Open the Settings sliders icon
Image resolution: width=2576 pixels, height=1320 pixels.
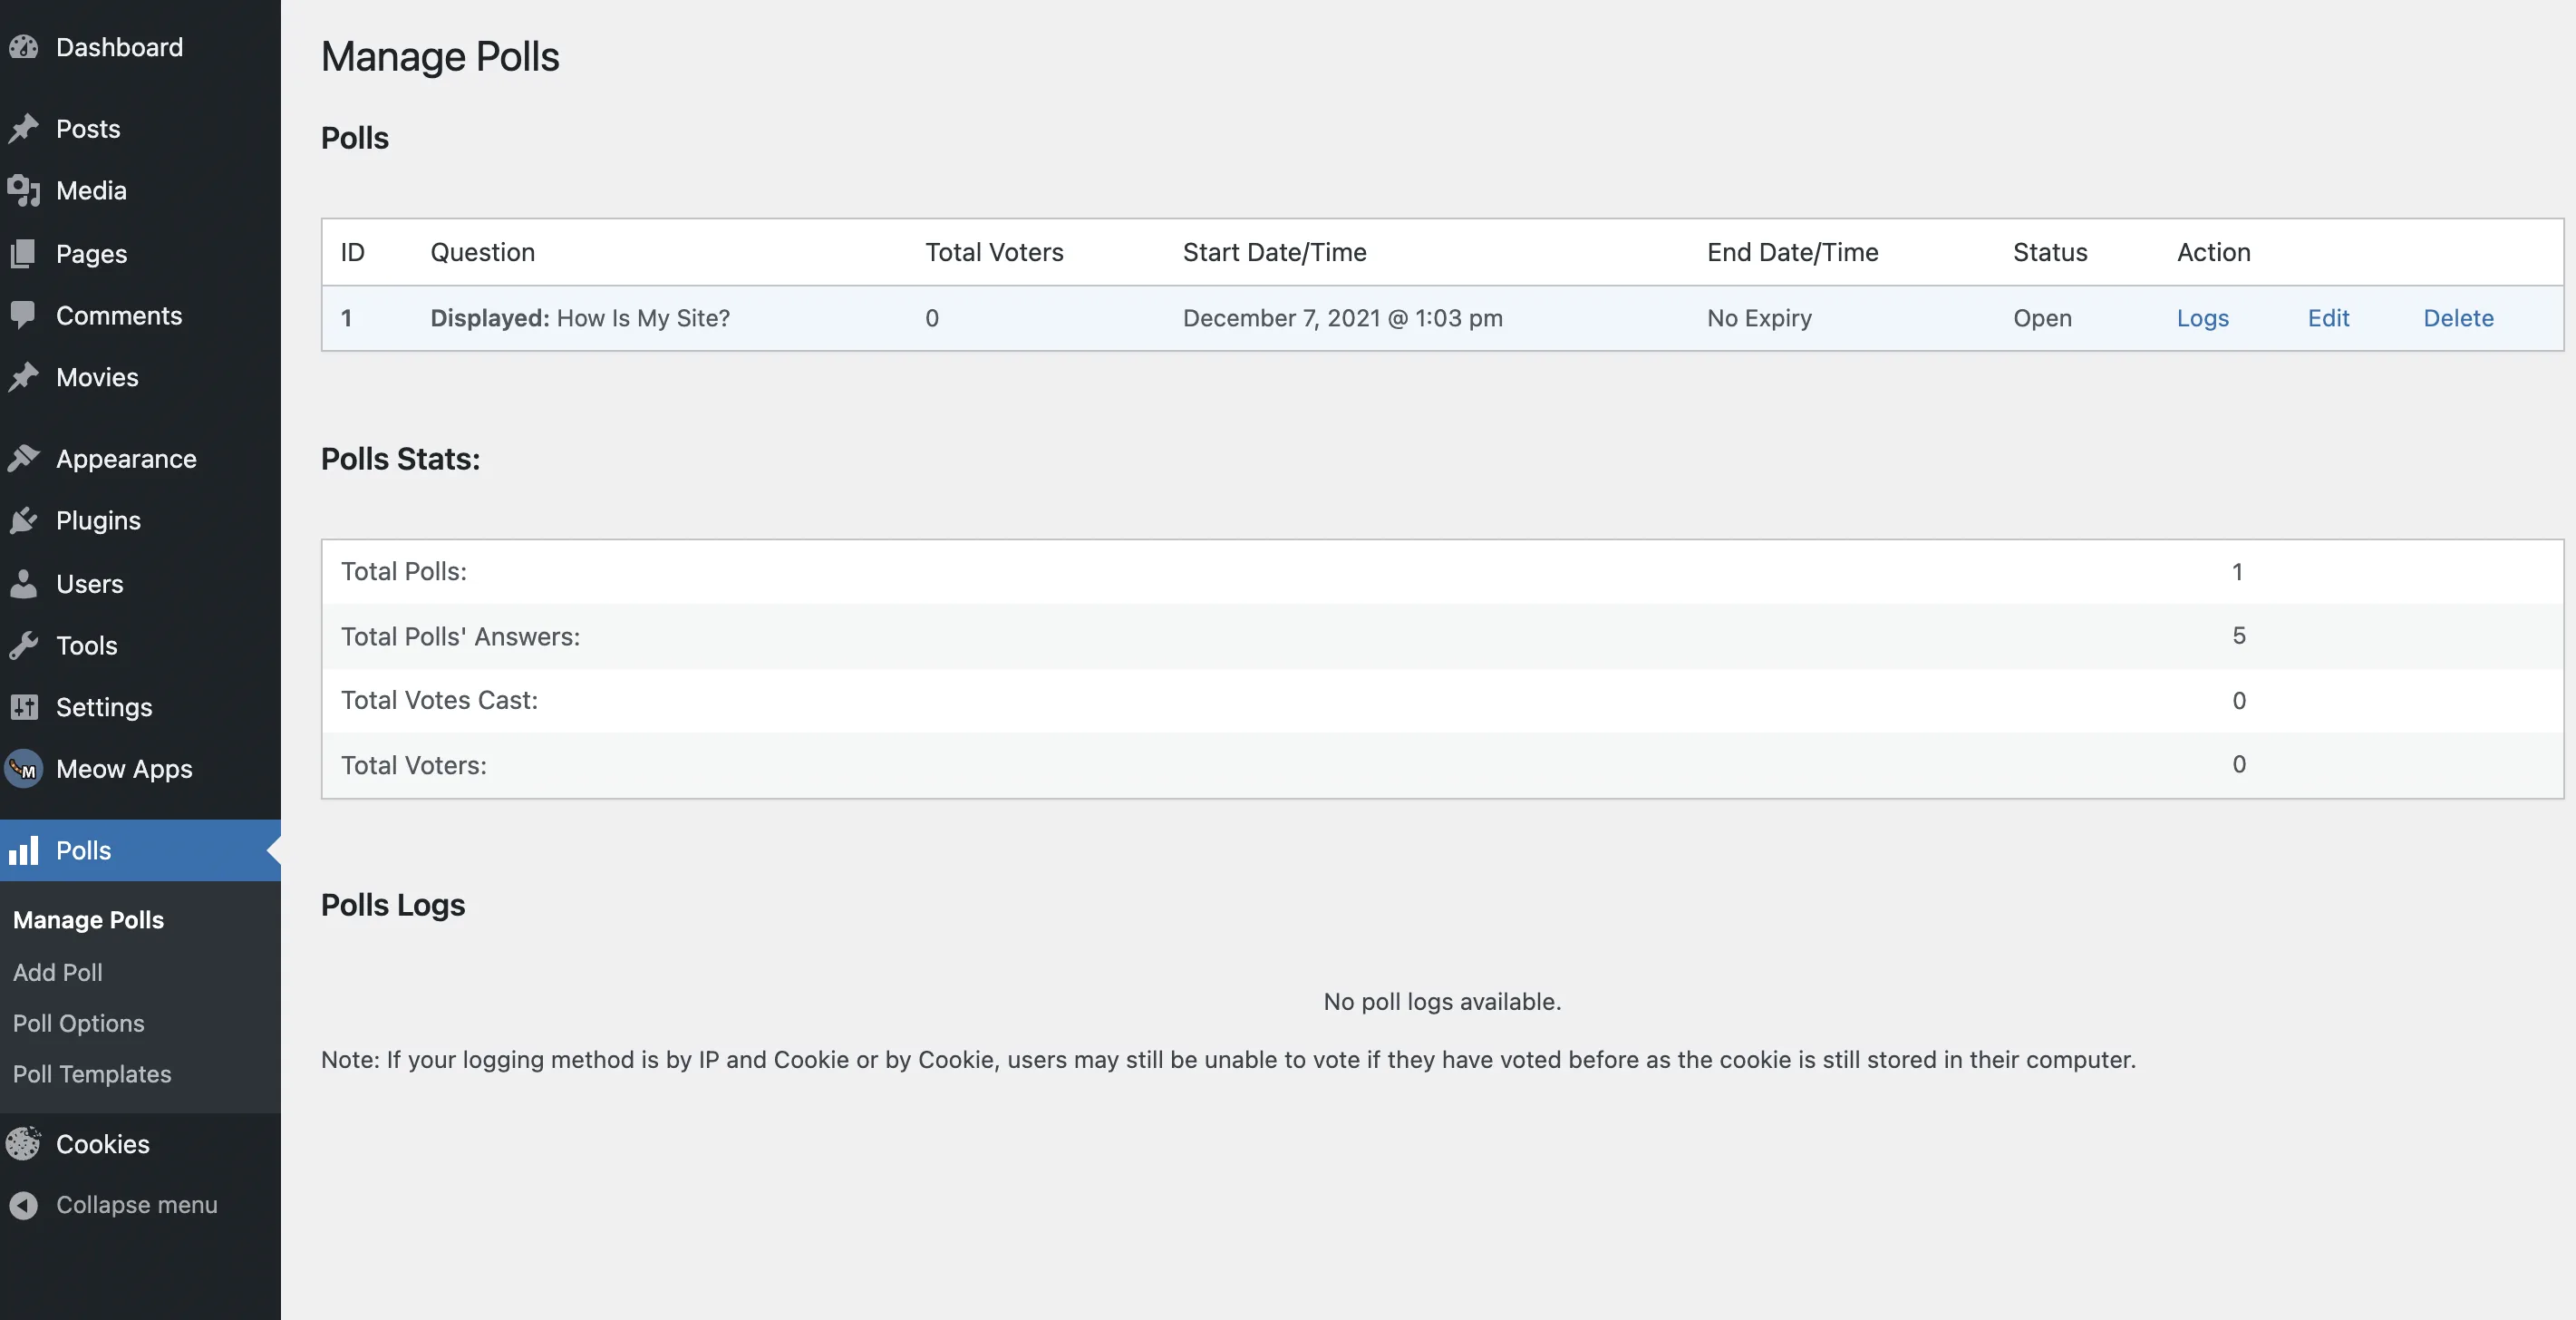[x=24, y=707]
